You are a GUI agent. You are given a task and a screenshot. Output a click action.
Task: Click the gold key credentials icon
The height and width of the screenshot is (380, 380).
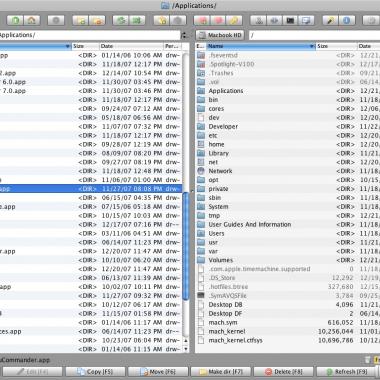click(234, 20)
